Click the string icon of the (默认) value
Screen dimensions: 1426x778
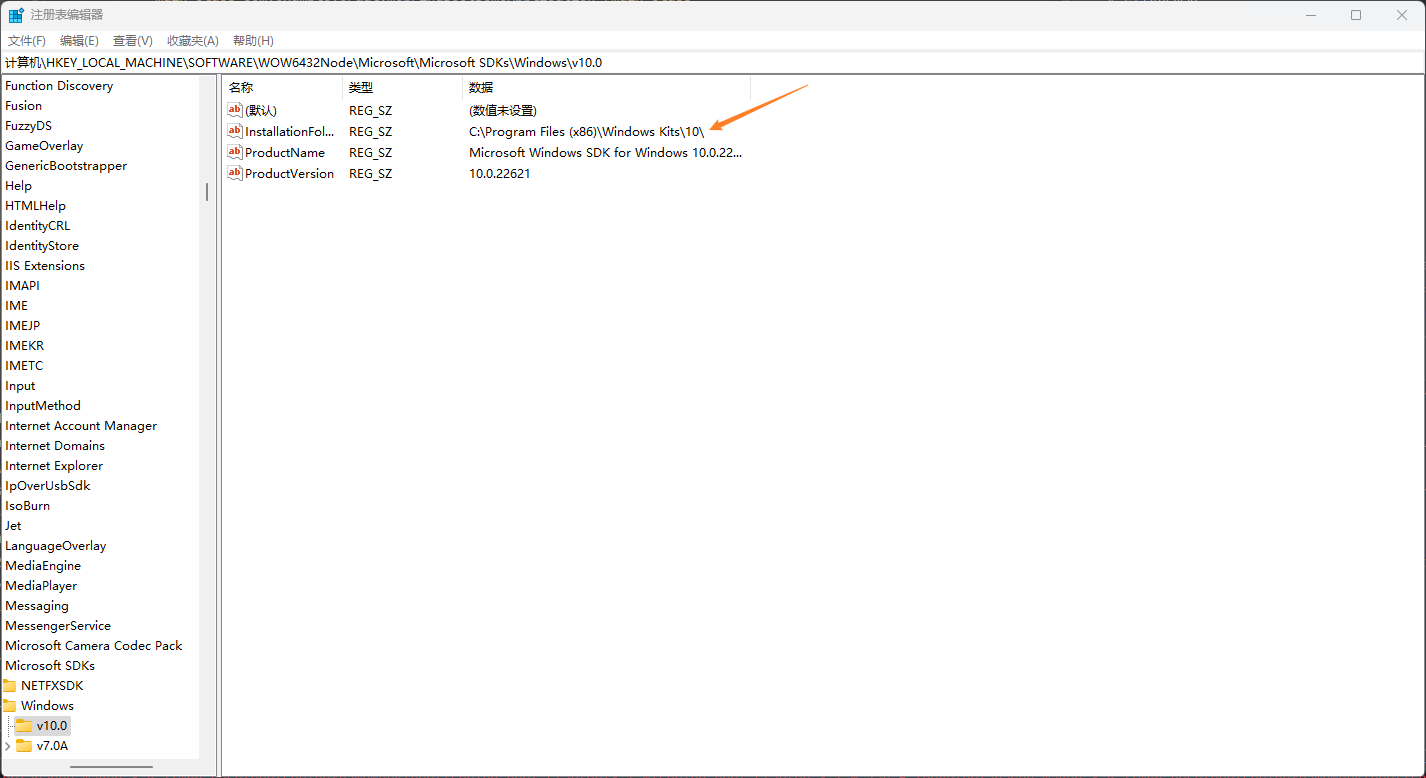tap(235, 110)
